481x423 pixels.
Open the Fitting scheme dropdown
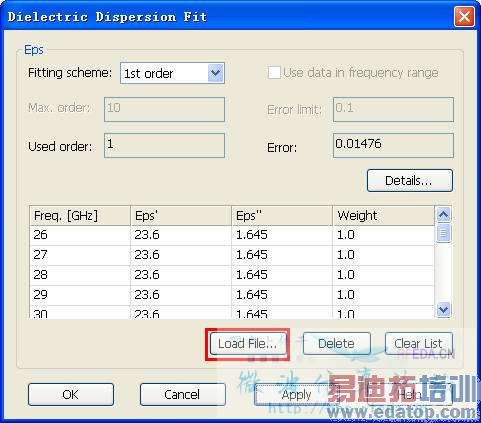point(172,73)
